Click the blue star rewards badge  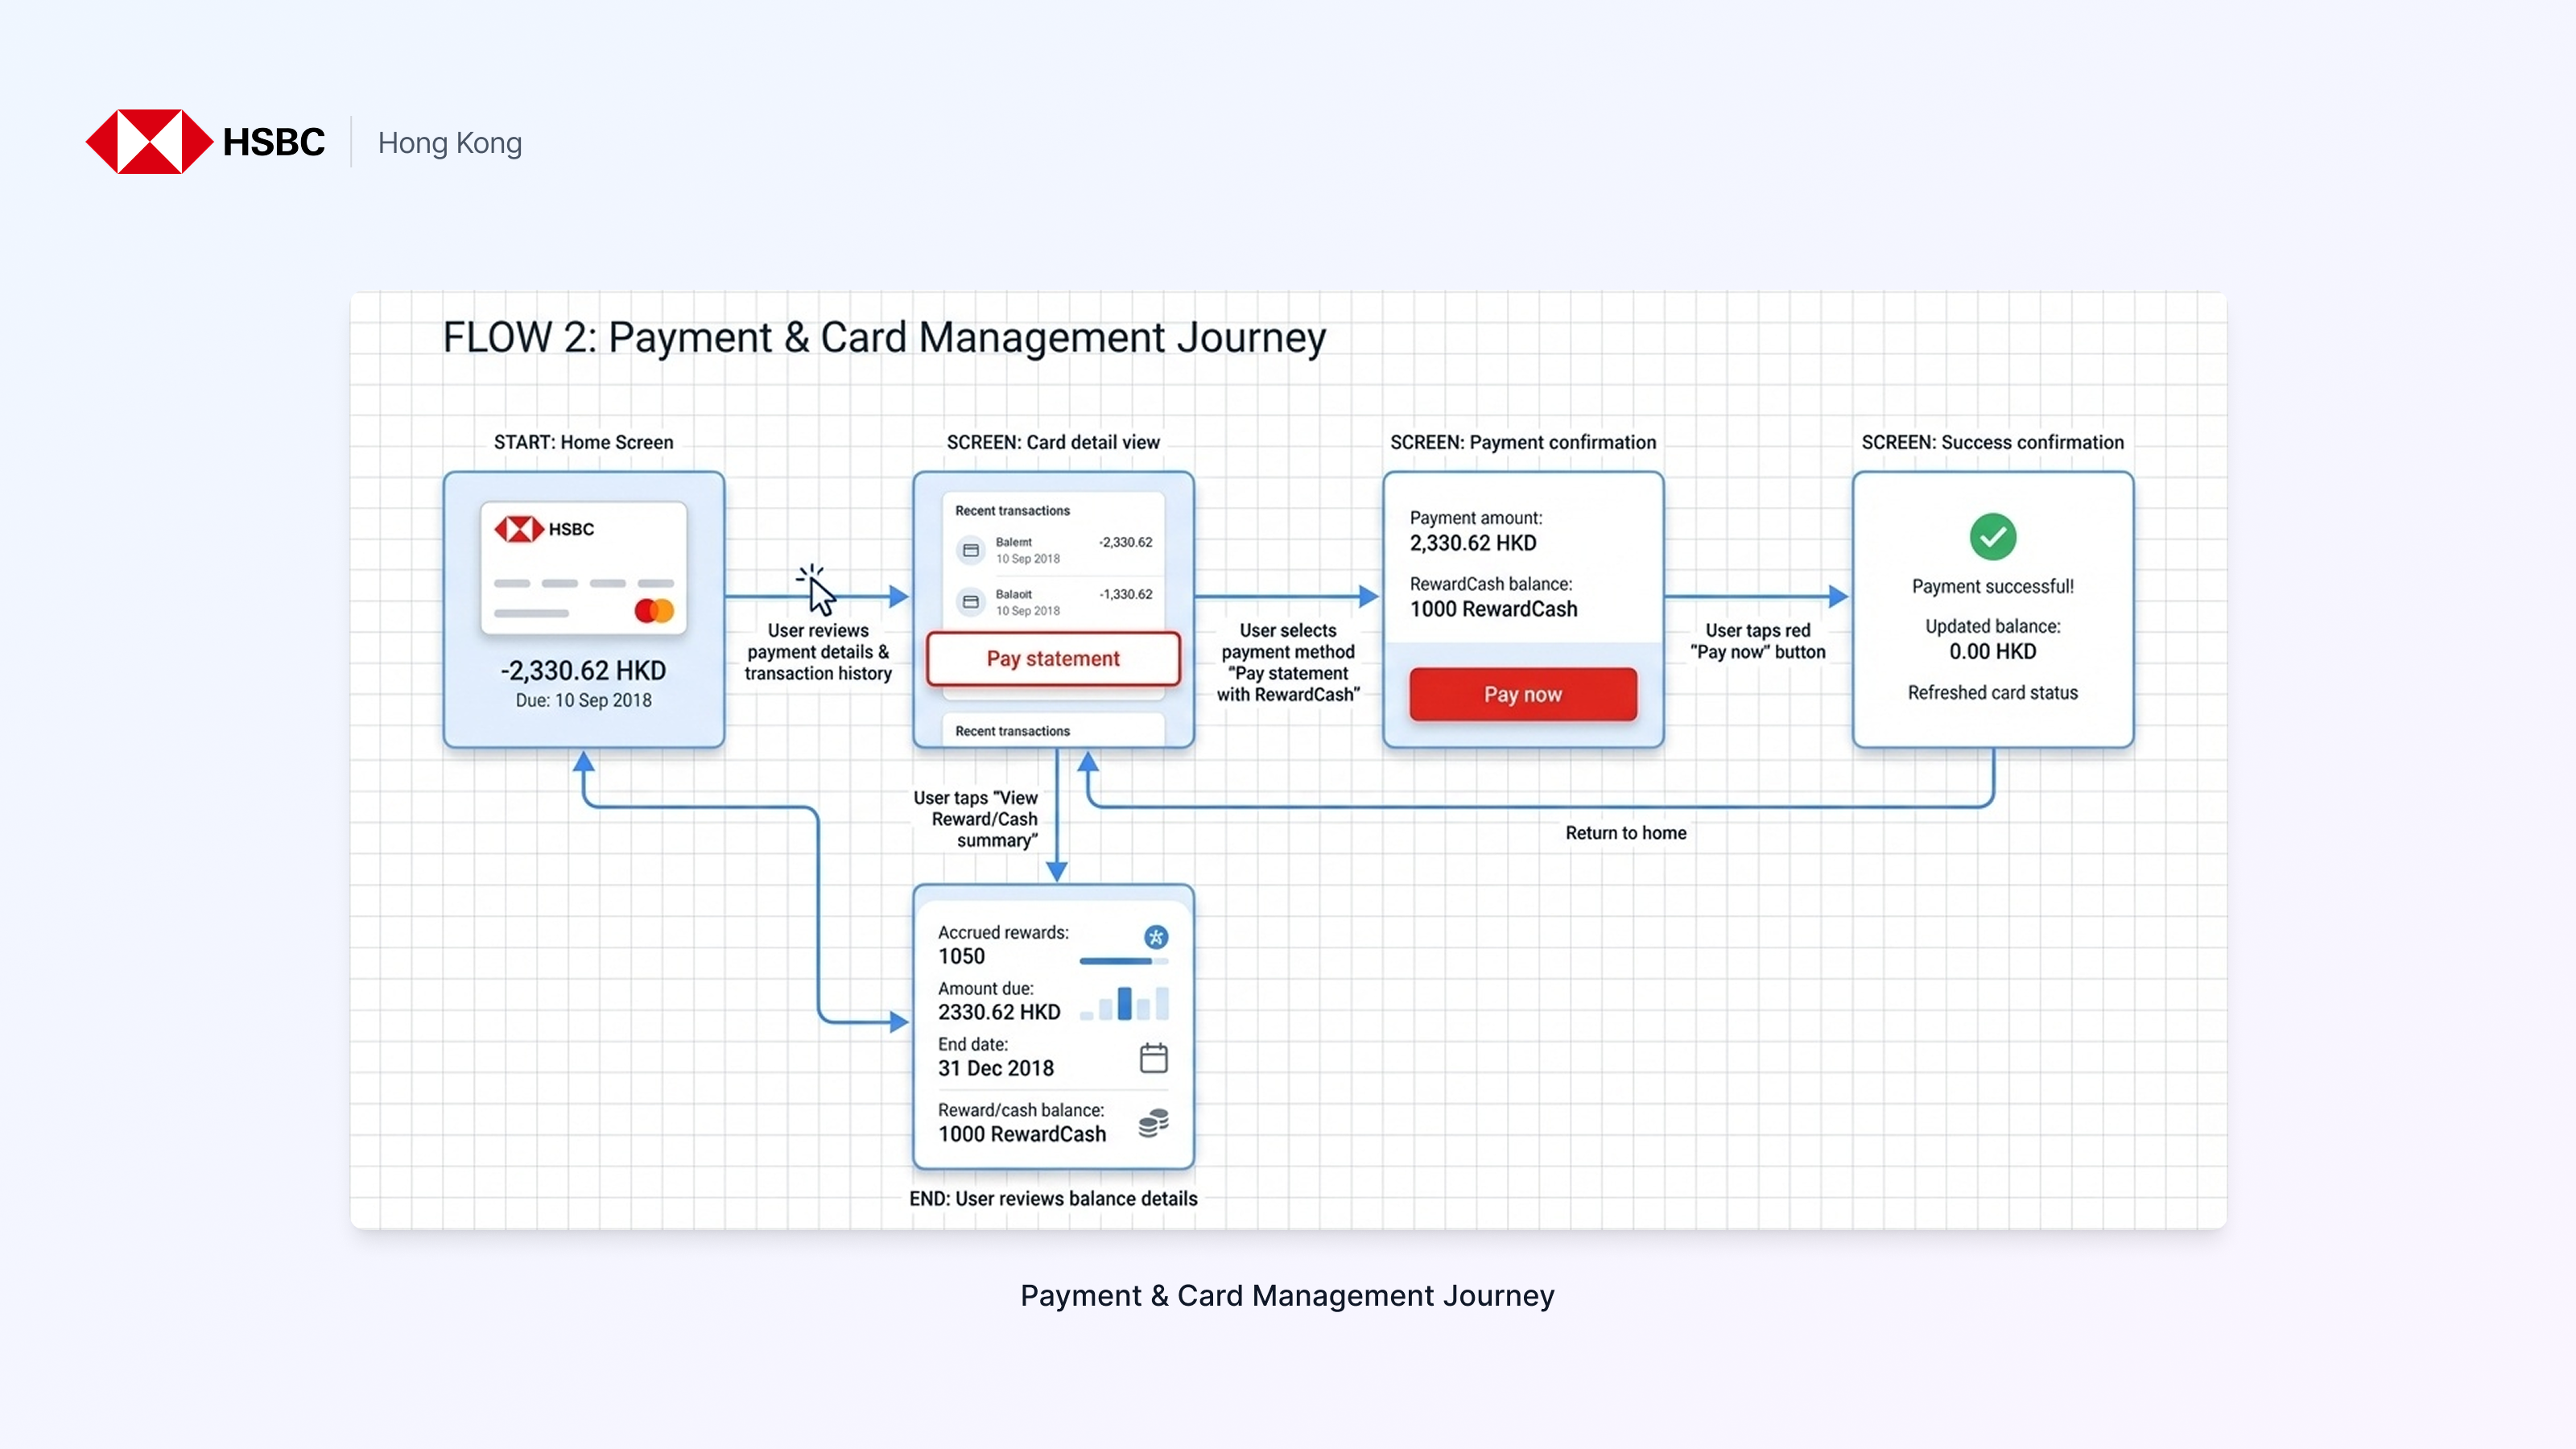click(x=1156, y=937)
